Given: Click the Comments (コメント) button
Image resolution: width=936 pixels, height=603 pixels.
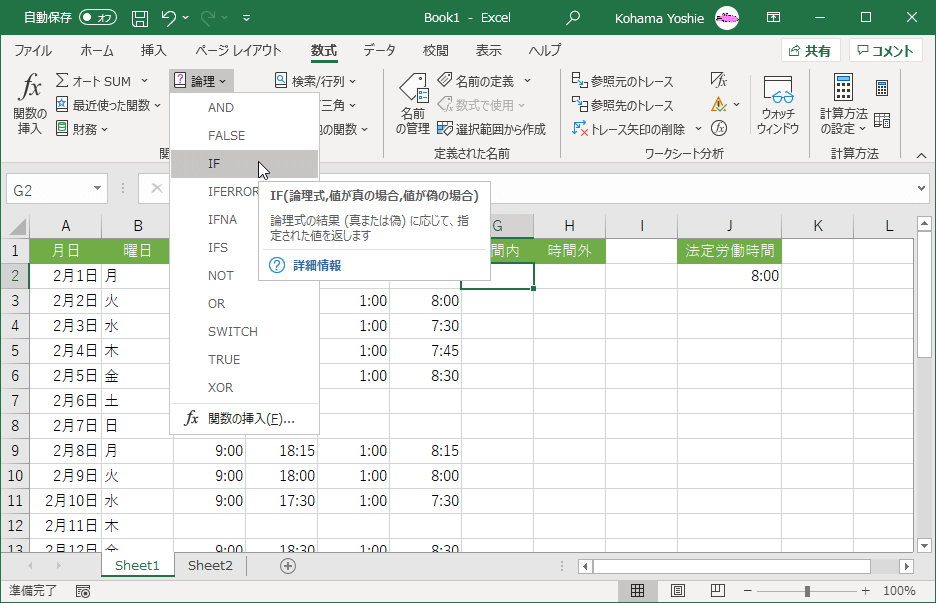Looking at the screenshot, I should [886, 51].
